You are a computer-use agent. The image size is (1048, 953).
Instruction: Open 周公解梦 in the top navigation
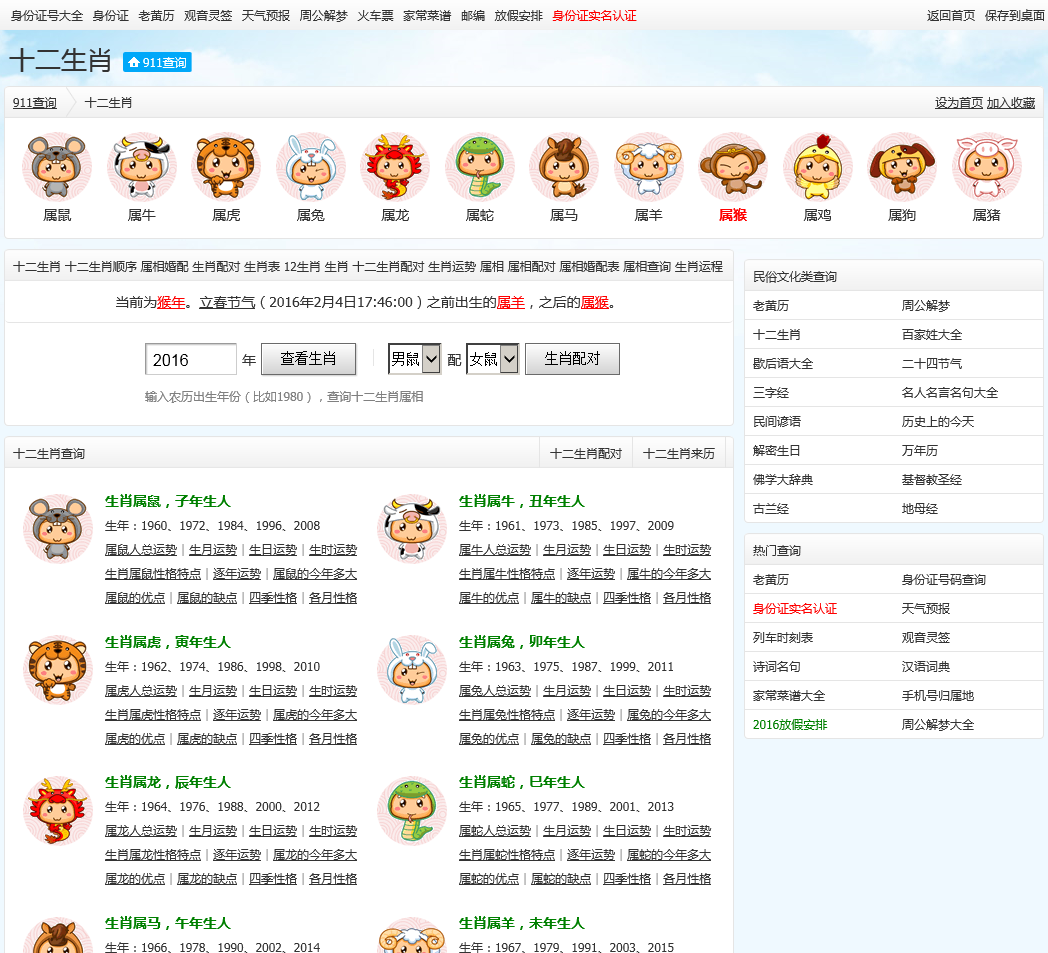click(x=323, y=15)
